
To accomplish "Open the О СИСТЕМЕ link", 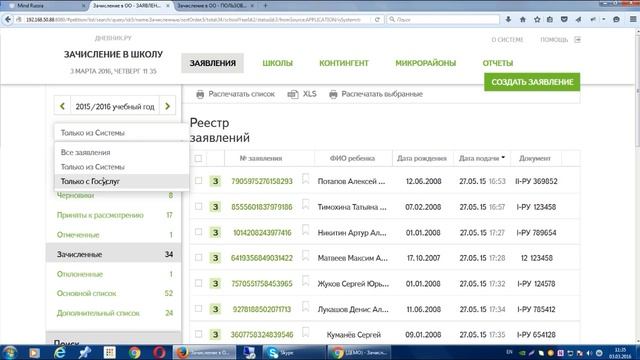I will pyautogui.click(x=507, y=40).
